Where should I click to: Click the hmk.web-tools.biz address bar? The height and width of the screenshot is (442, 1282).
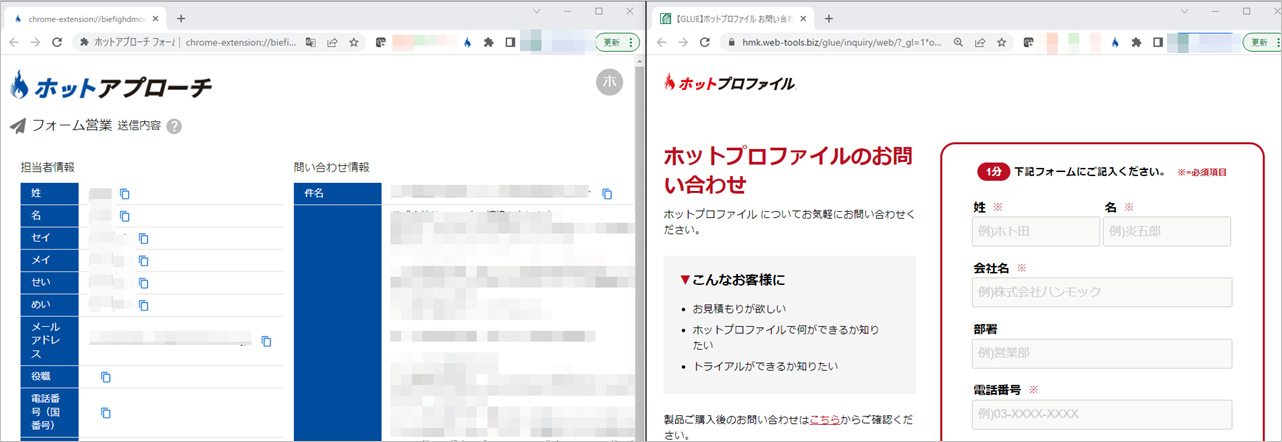tap(843, 43)
